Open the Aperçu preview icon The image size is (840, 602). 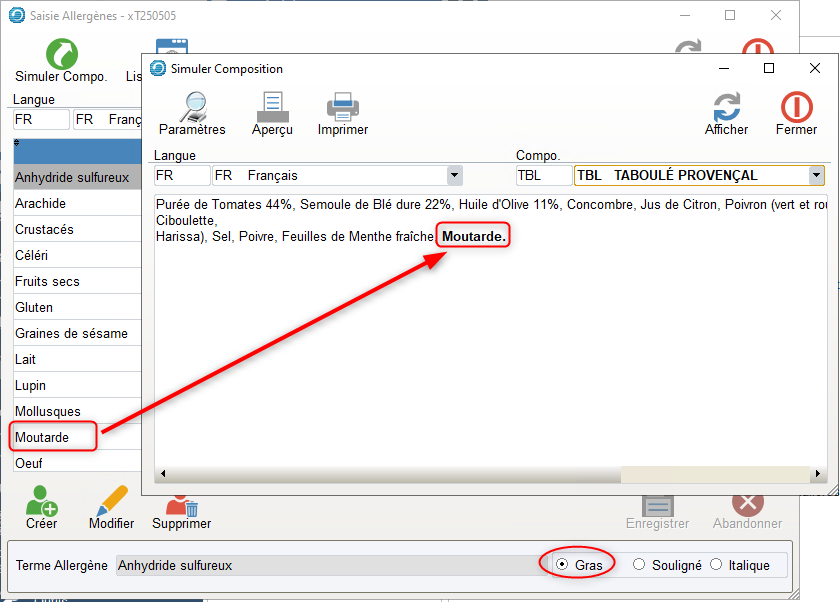coord(272,106)
